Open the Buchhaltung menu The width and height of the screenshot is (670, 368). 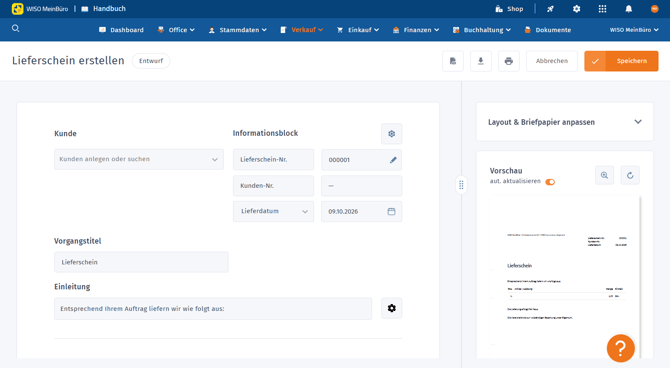click(482, 30)
